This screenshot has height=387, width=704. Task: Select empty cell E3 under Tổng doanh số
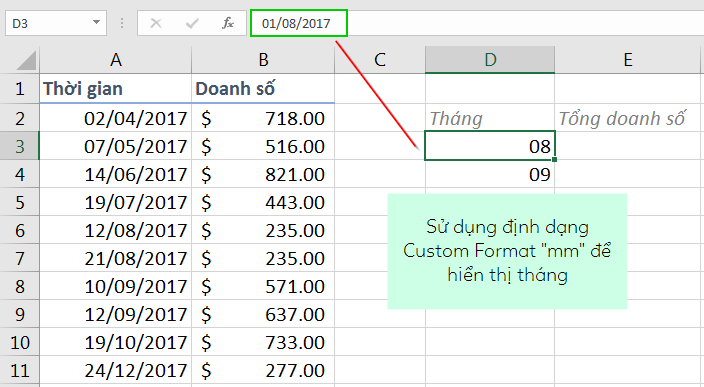[628, 146]
